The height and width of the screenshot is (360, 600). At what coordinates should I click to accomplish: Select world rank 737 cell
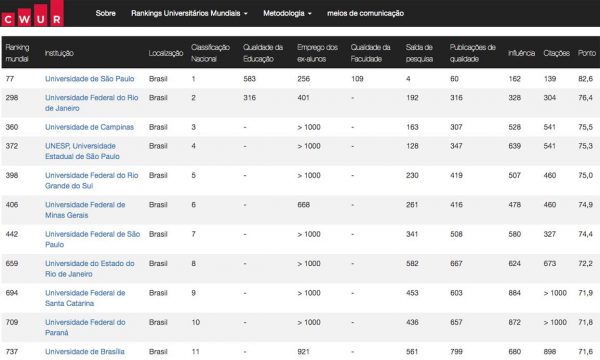(11, 352)
